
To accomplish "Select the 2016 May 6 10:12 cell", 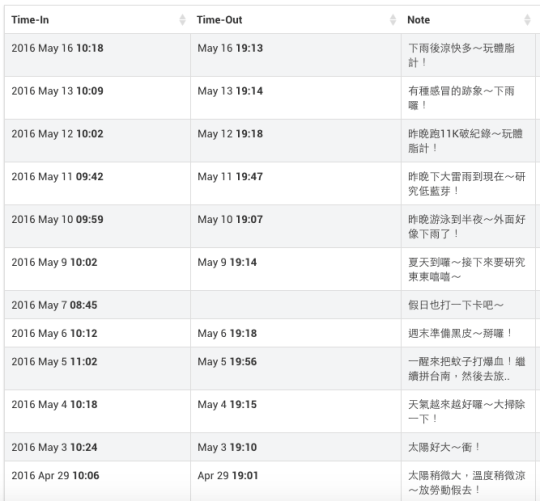I will 97,333.
